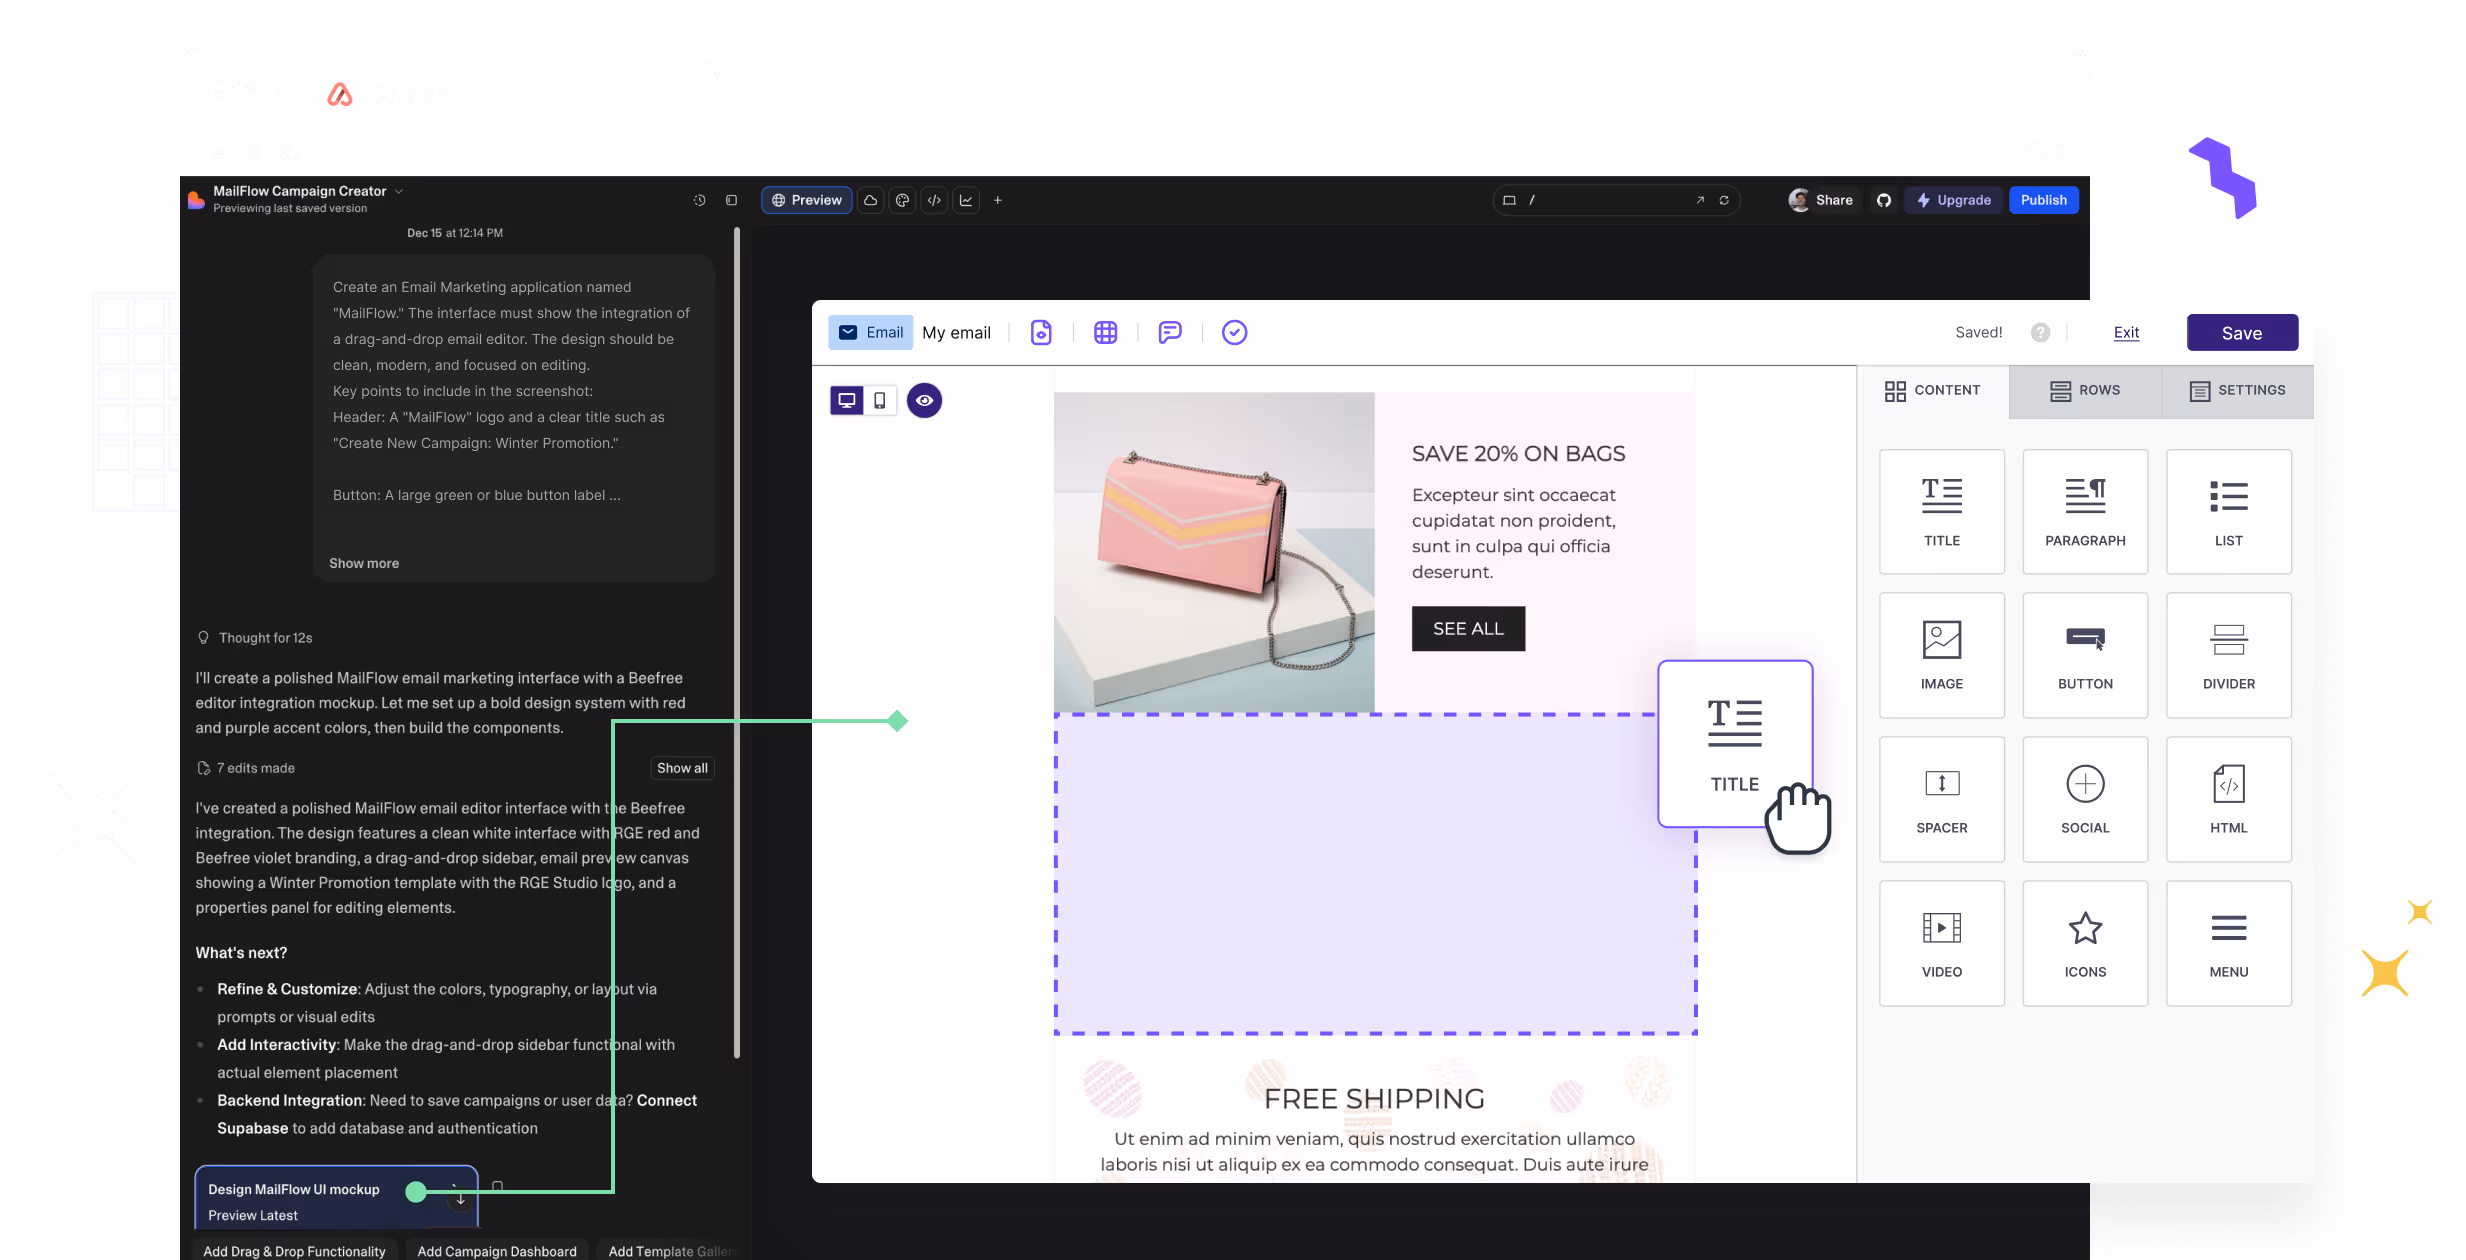Screen dimensions: 2466x1260
Task: Open the analytics chart icon near Preview
Action: tap(966, 200)
